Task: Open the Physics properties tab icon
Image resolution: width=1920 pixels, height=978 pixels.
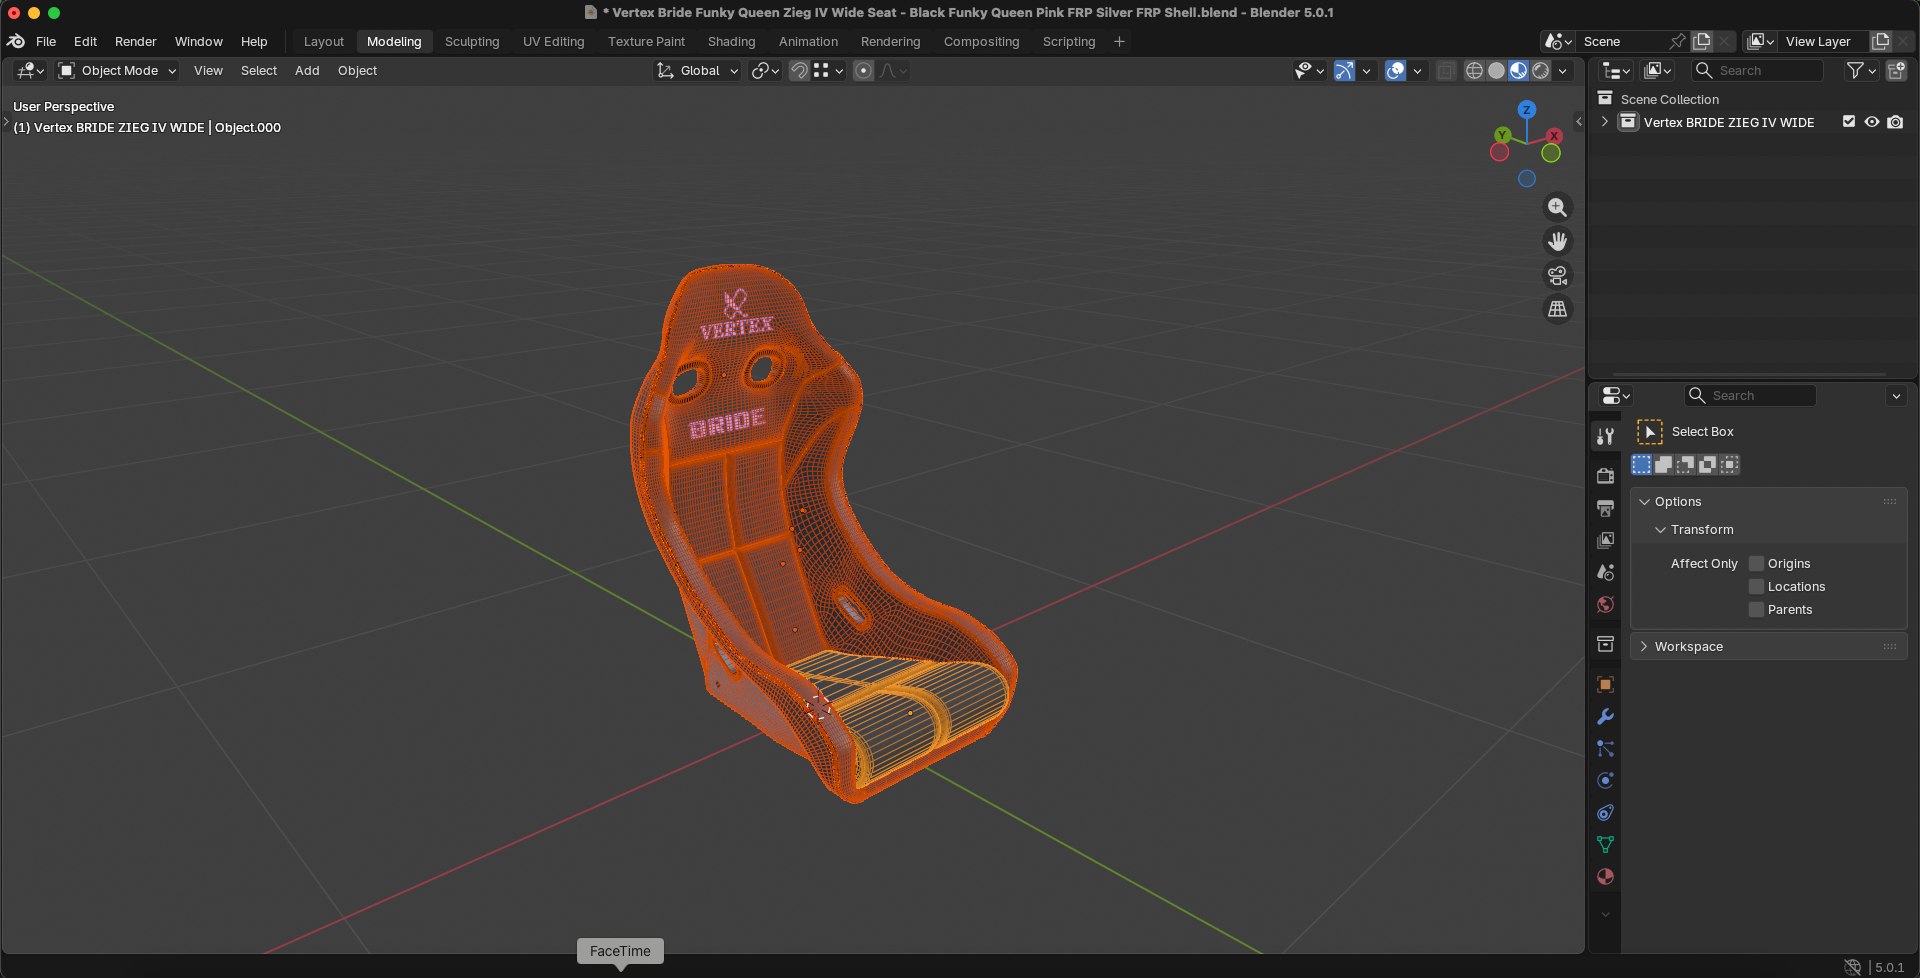Action: 1605,780
